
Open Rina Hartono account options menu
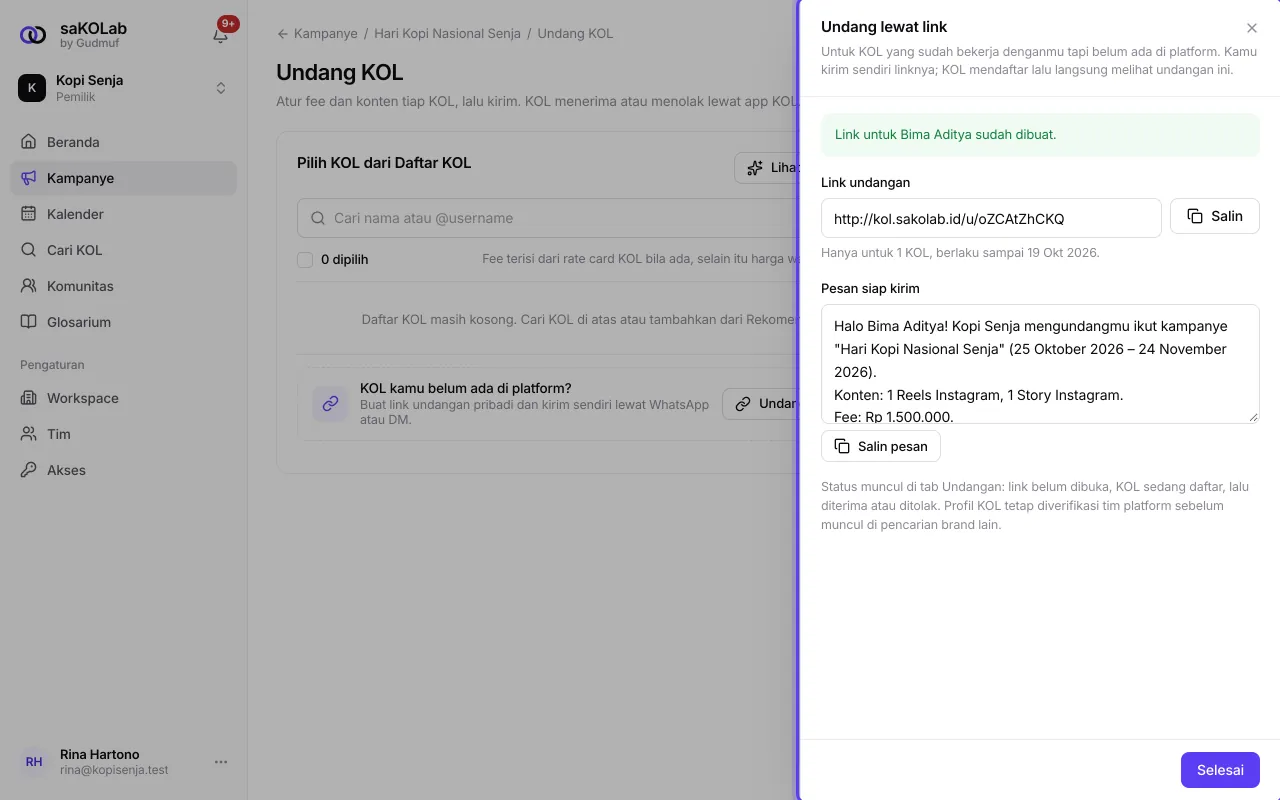point(221,762)
